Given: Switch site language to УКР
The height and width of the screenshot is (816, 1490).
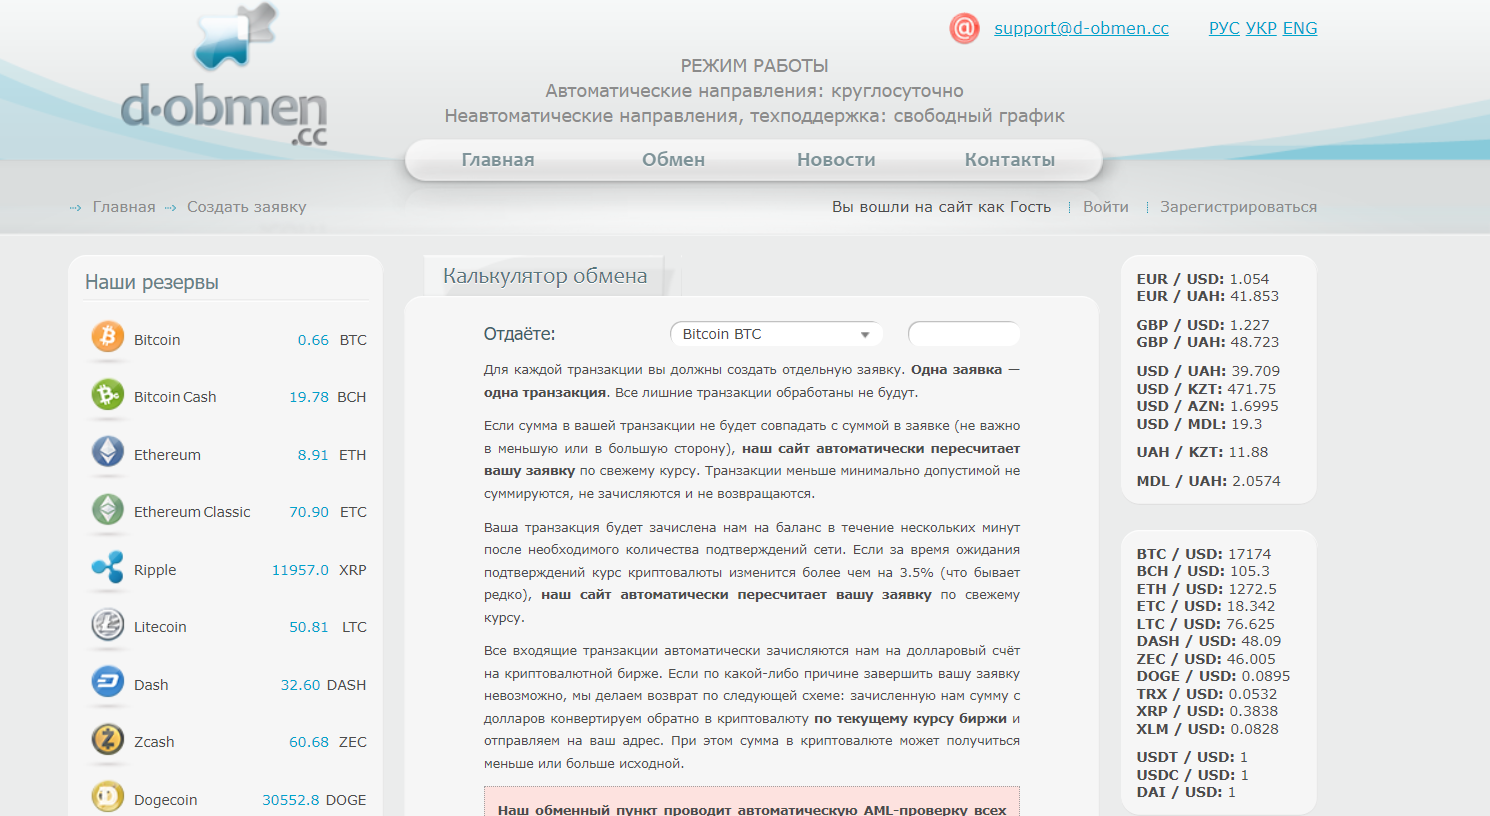Looking at the screenshot, I should 1261,28.
